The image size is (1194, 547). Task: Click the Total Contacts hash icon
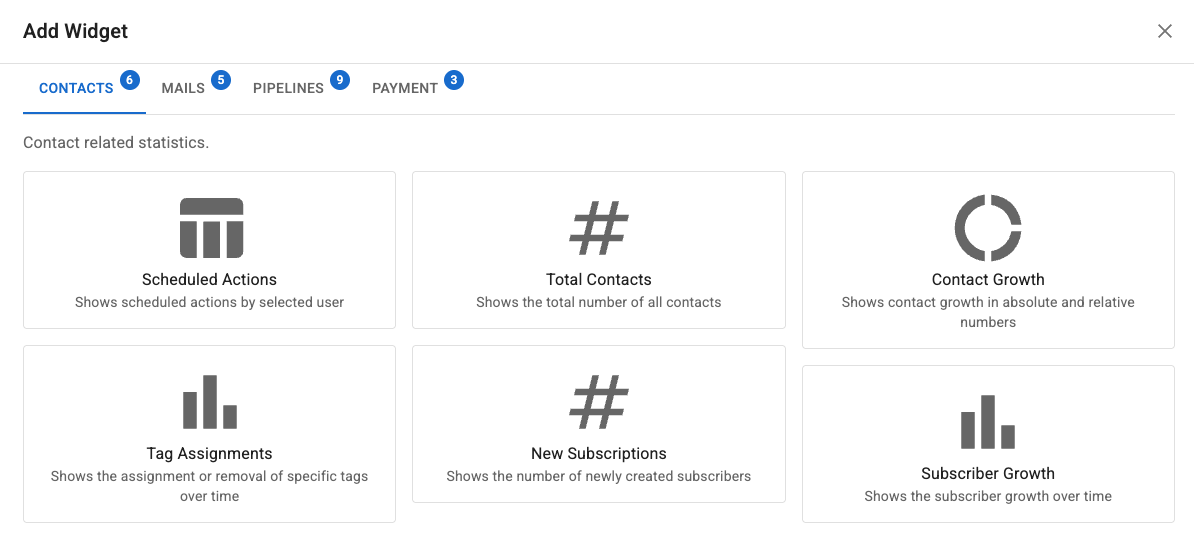(599, 228)
